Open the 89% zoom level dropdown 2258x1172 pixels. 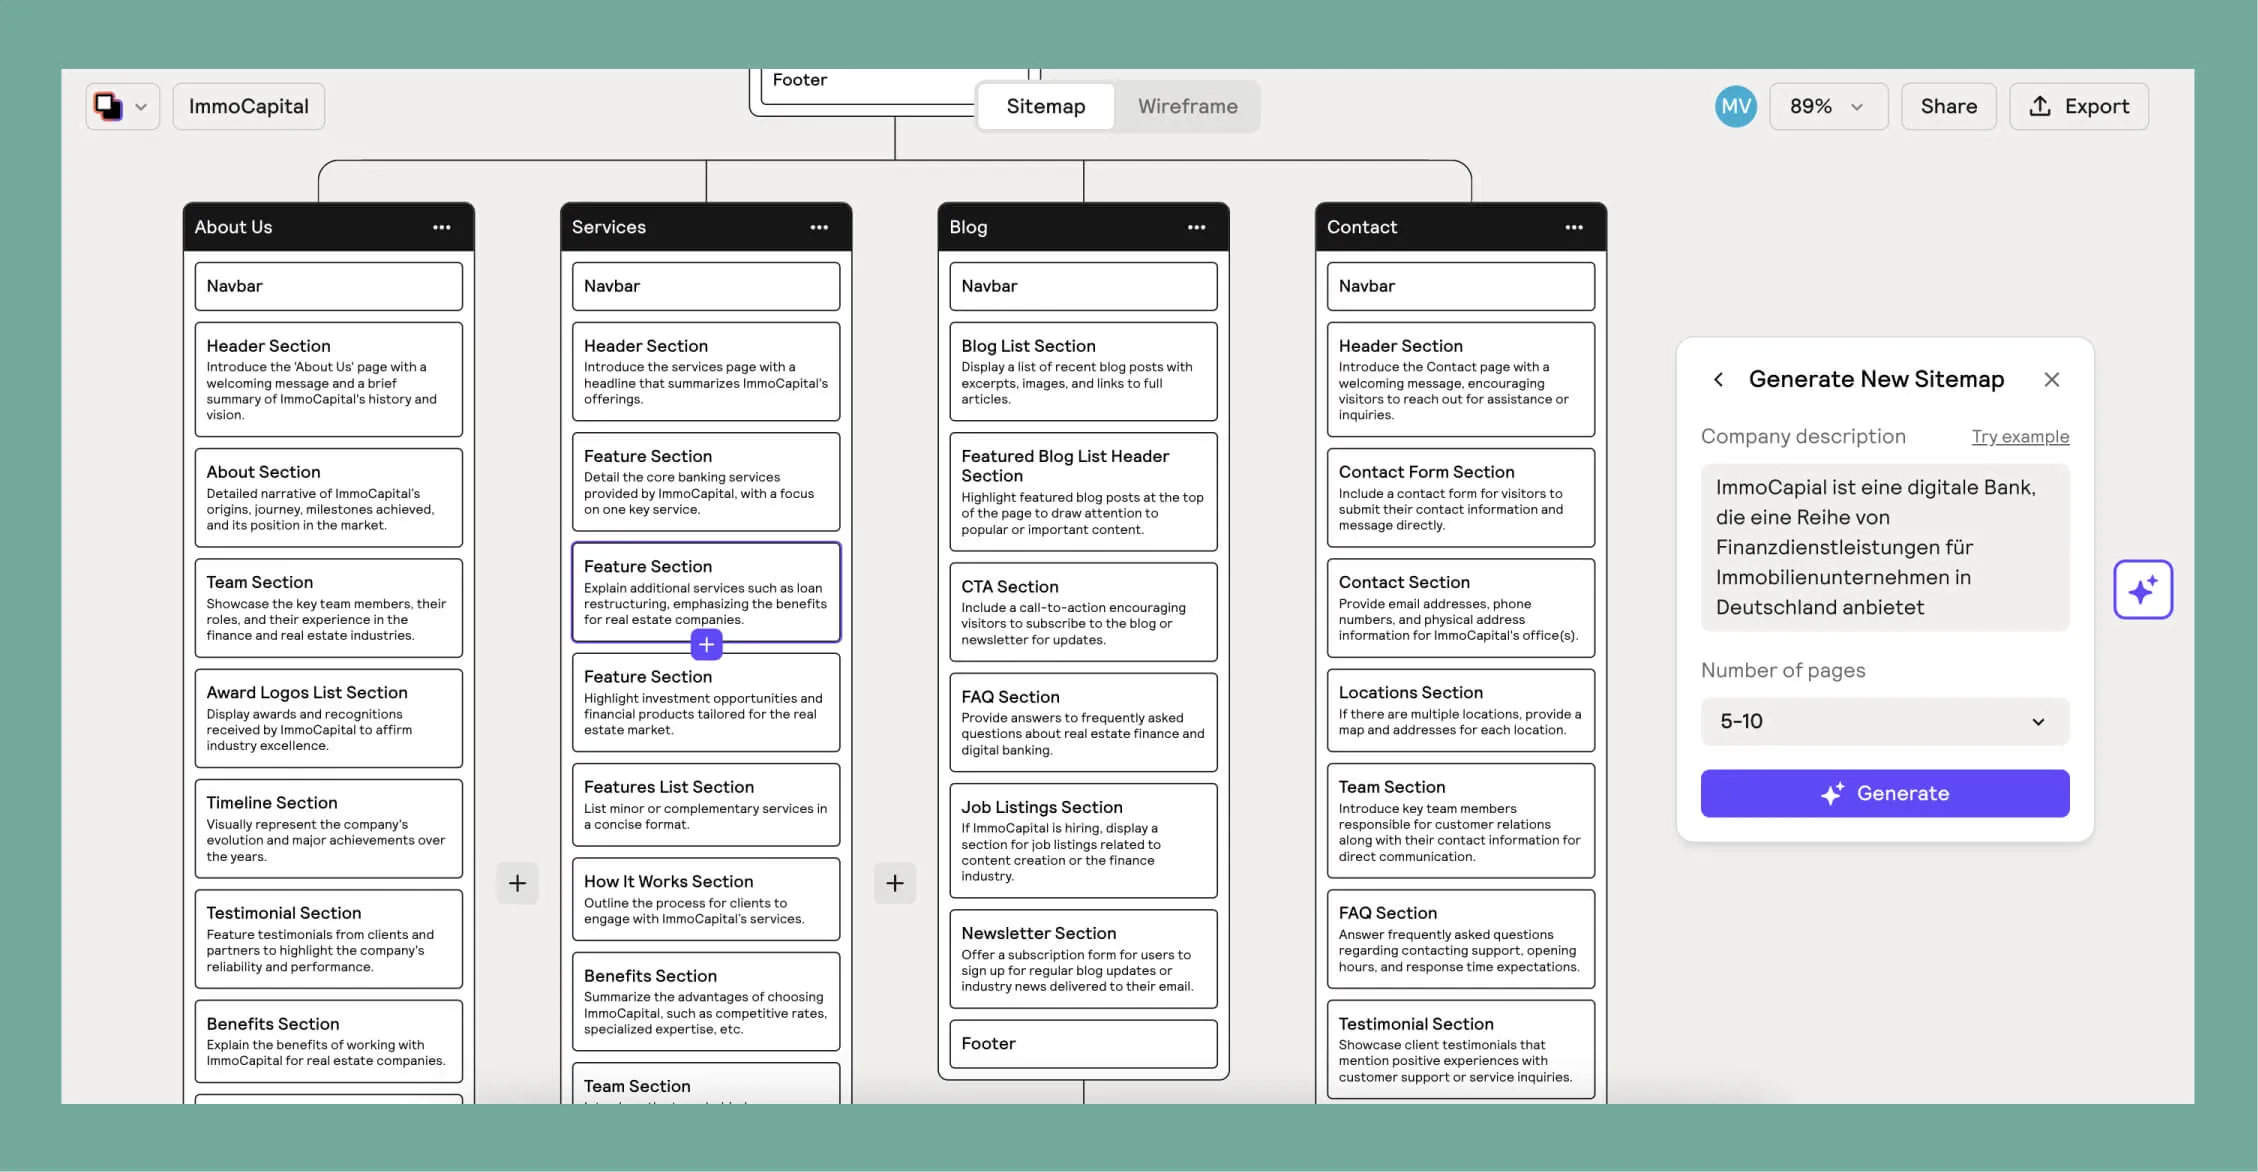coord(1828,106)
